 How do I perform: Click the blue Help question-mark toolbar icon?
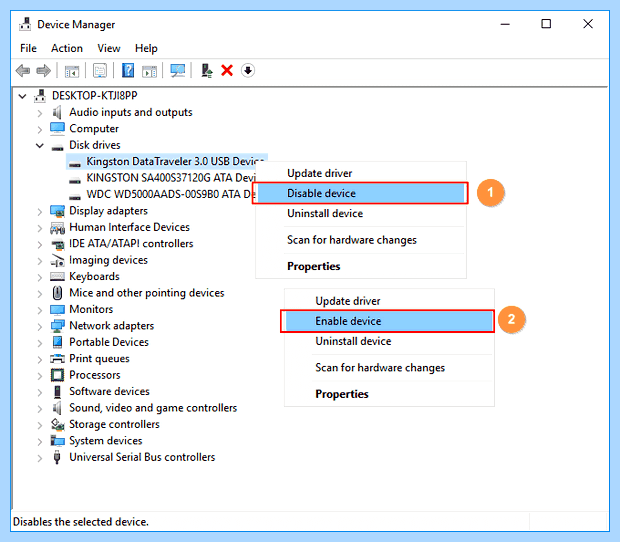(128, 71)
